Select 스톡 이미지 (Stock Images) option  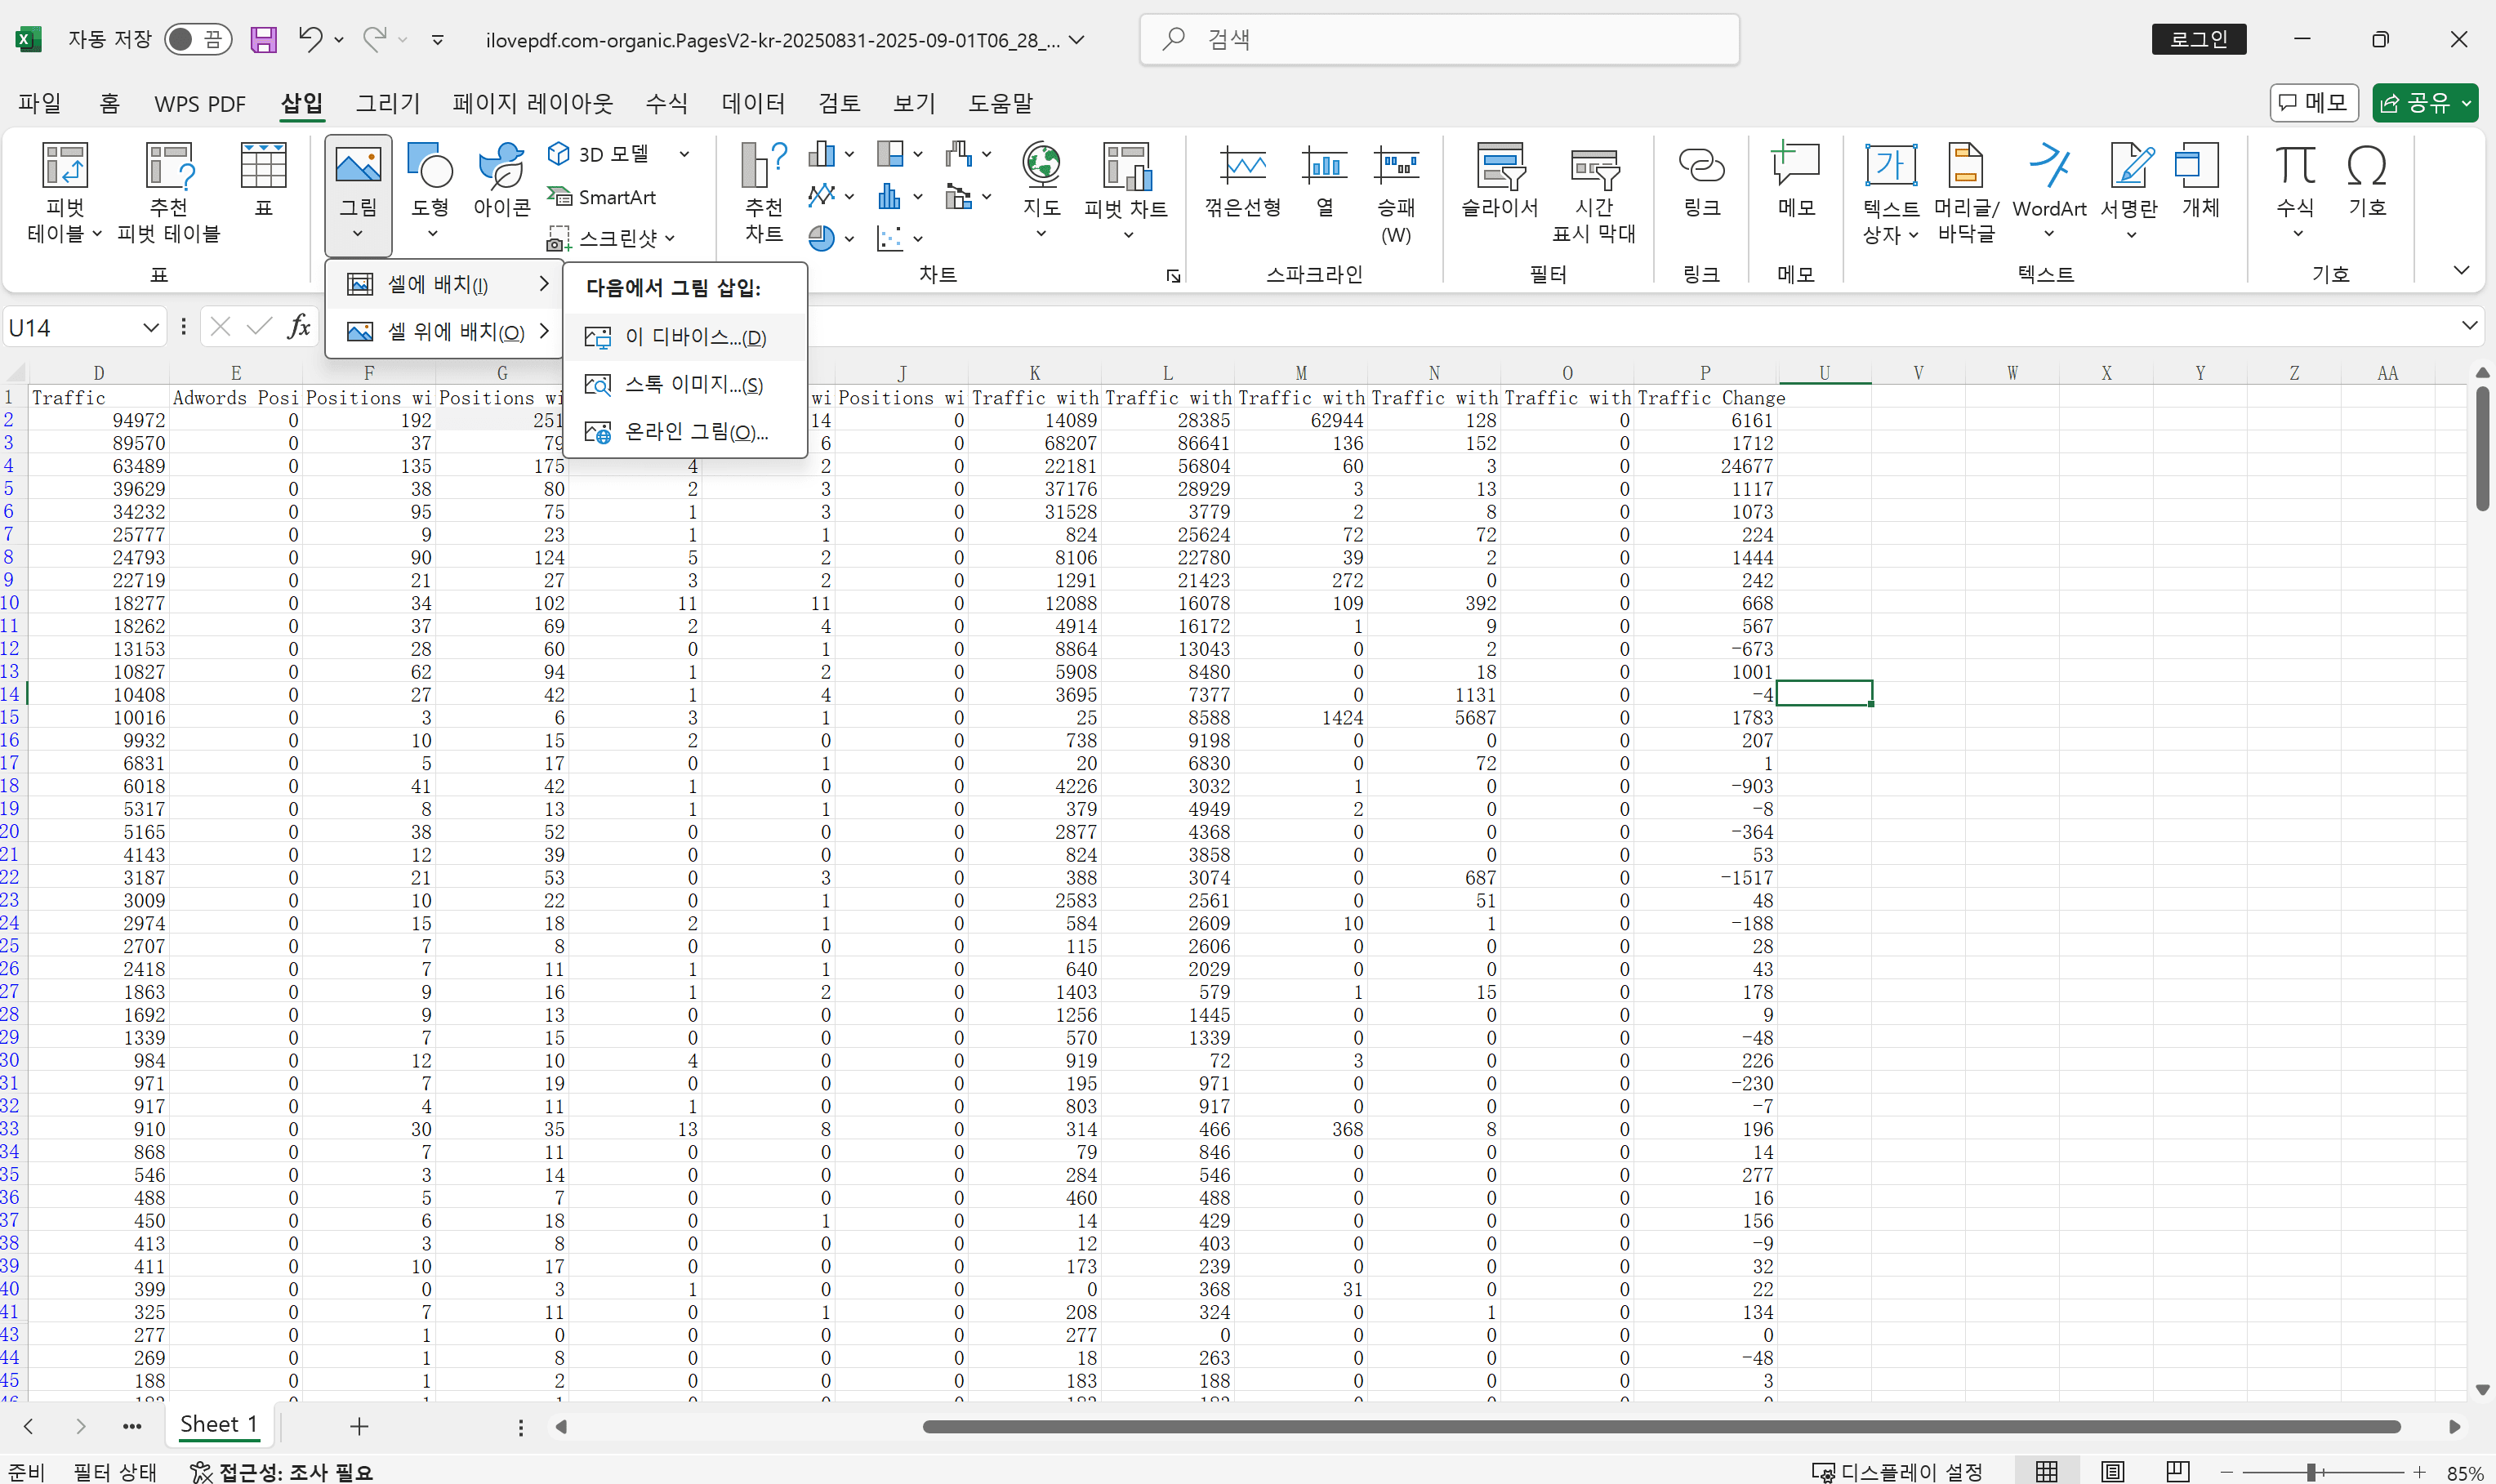pyautogui.click(x=685, y=384)
